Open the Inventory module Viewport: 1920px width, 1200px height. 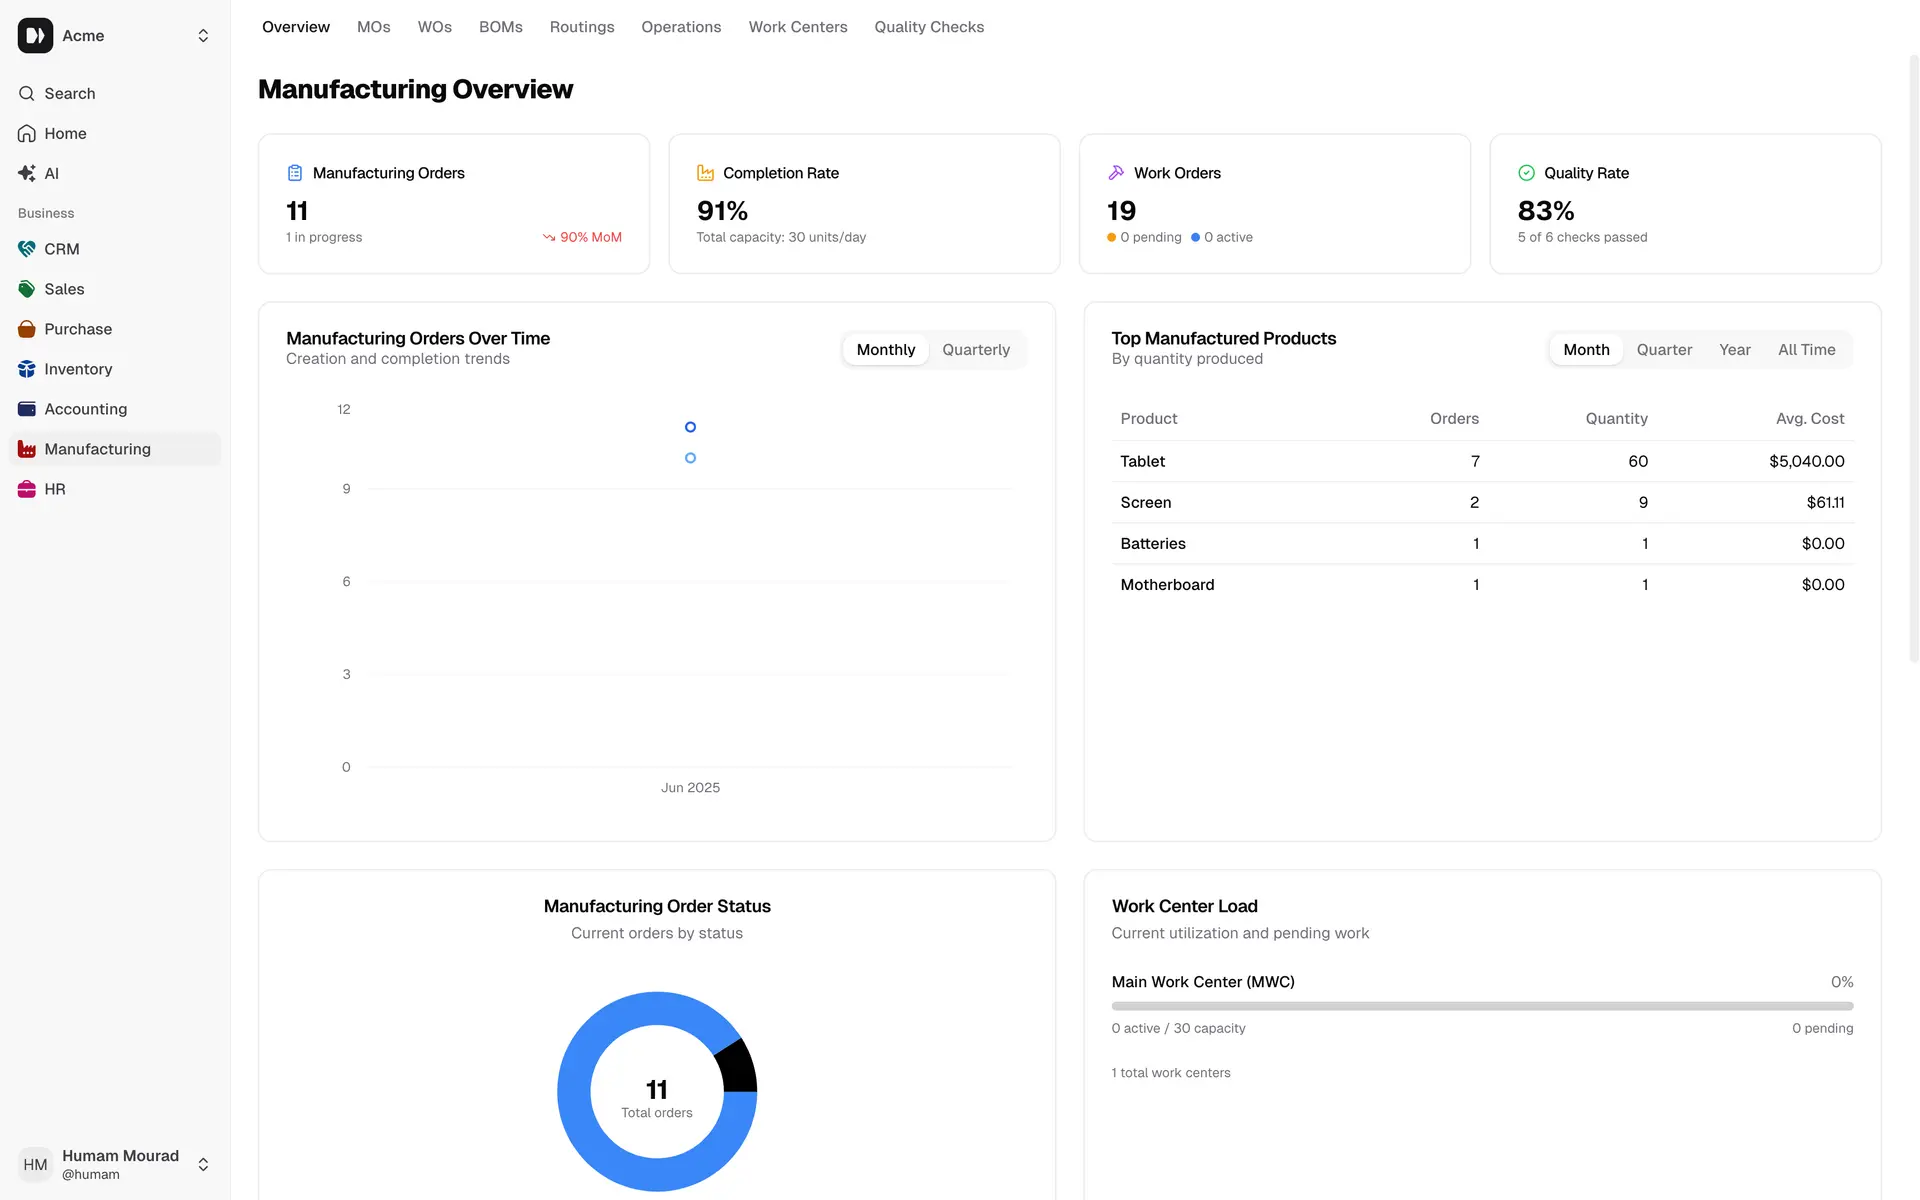[78, 369]
